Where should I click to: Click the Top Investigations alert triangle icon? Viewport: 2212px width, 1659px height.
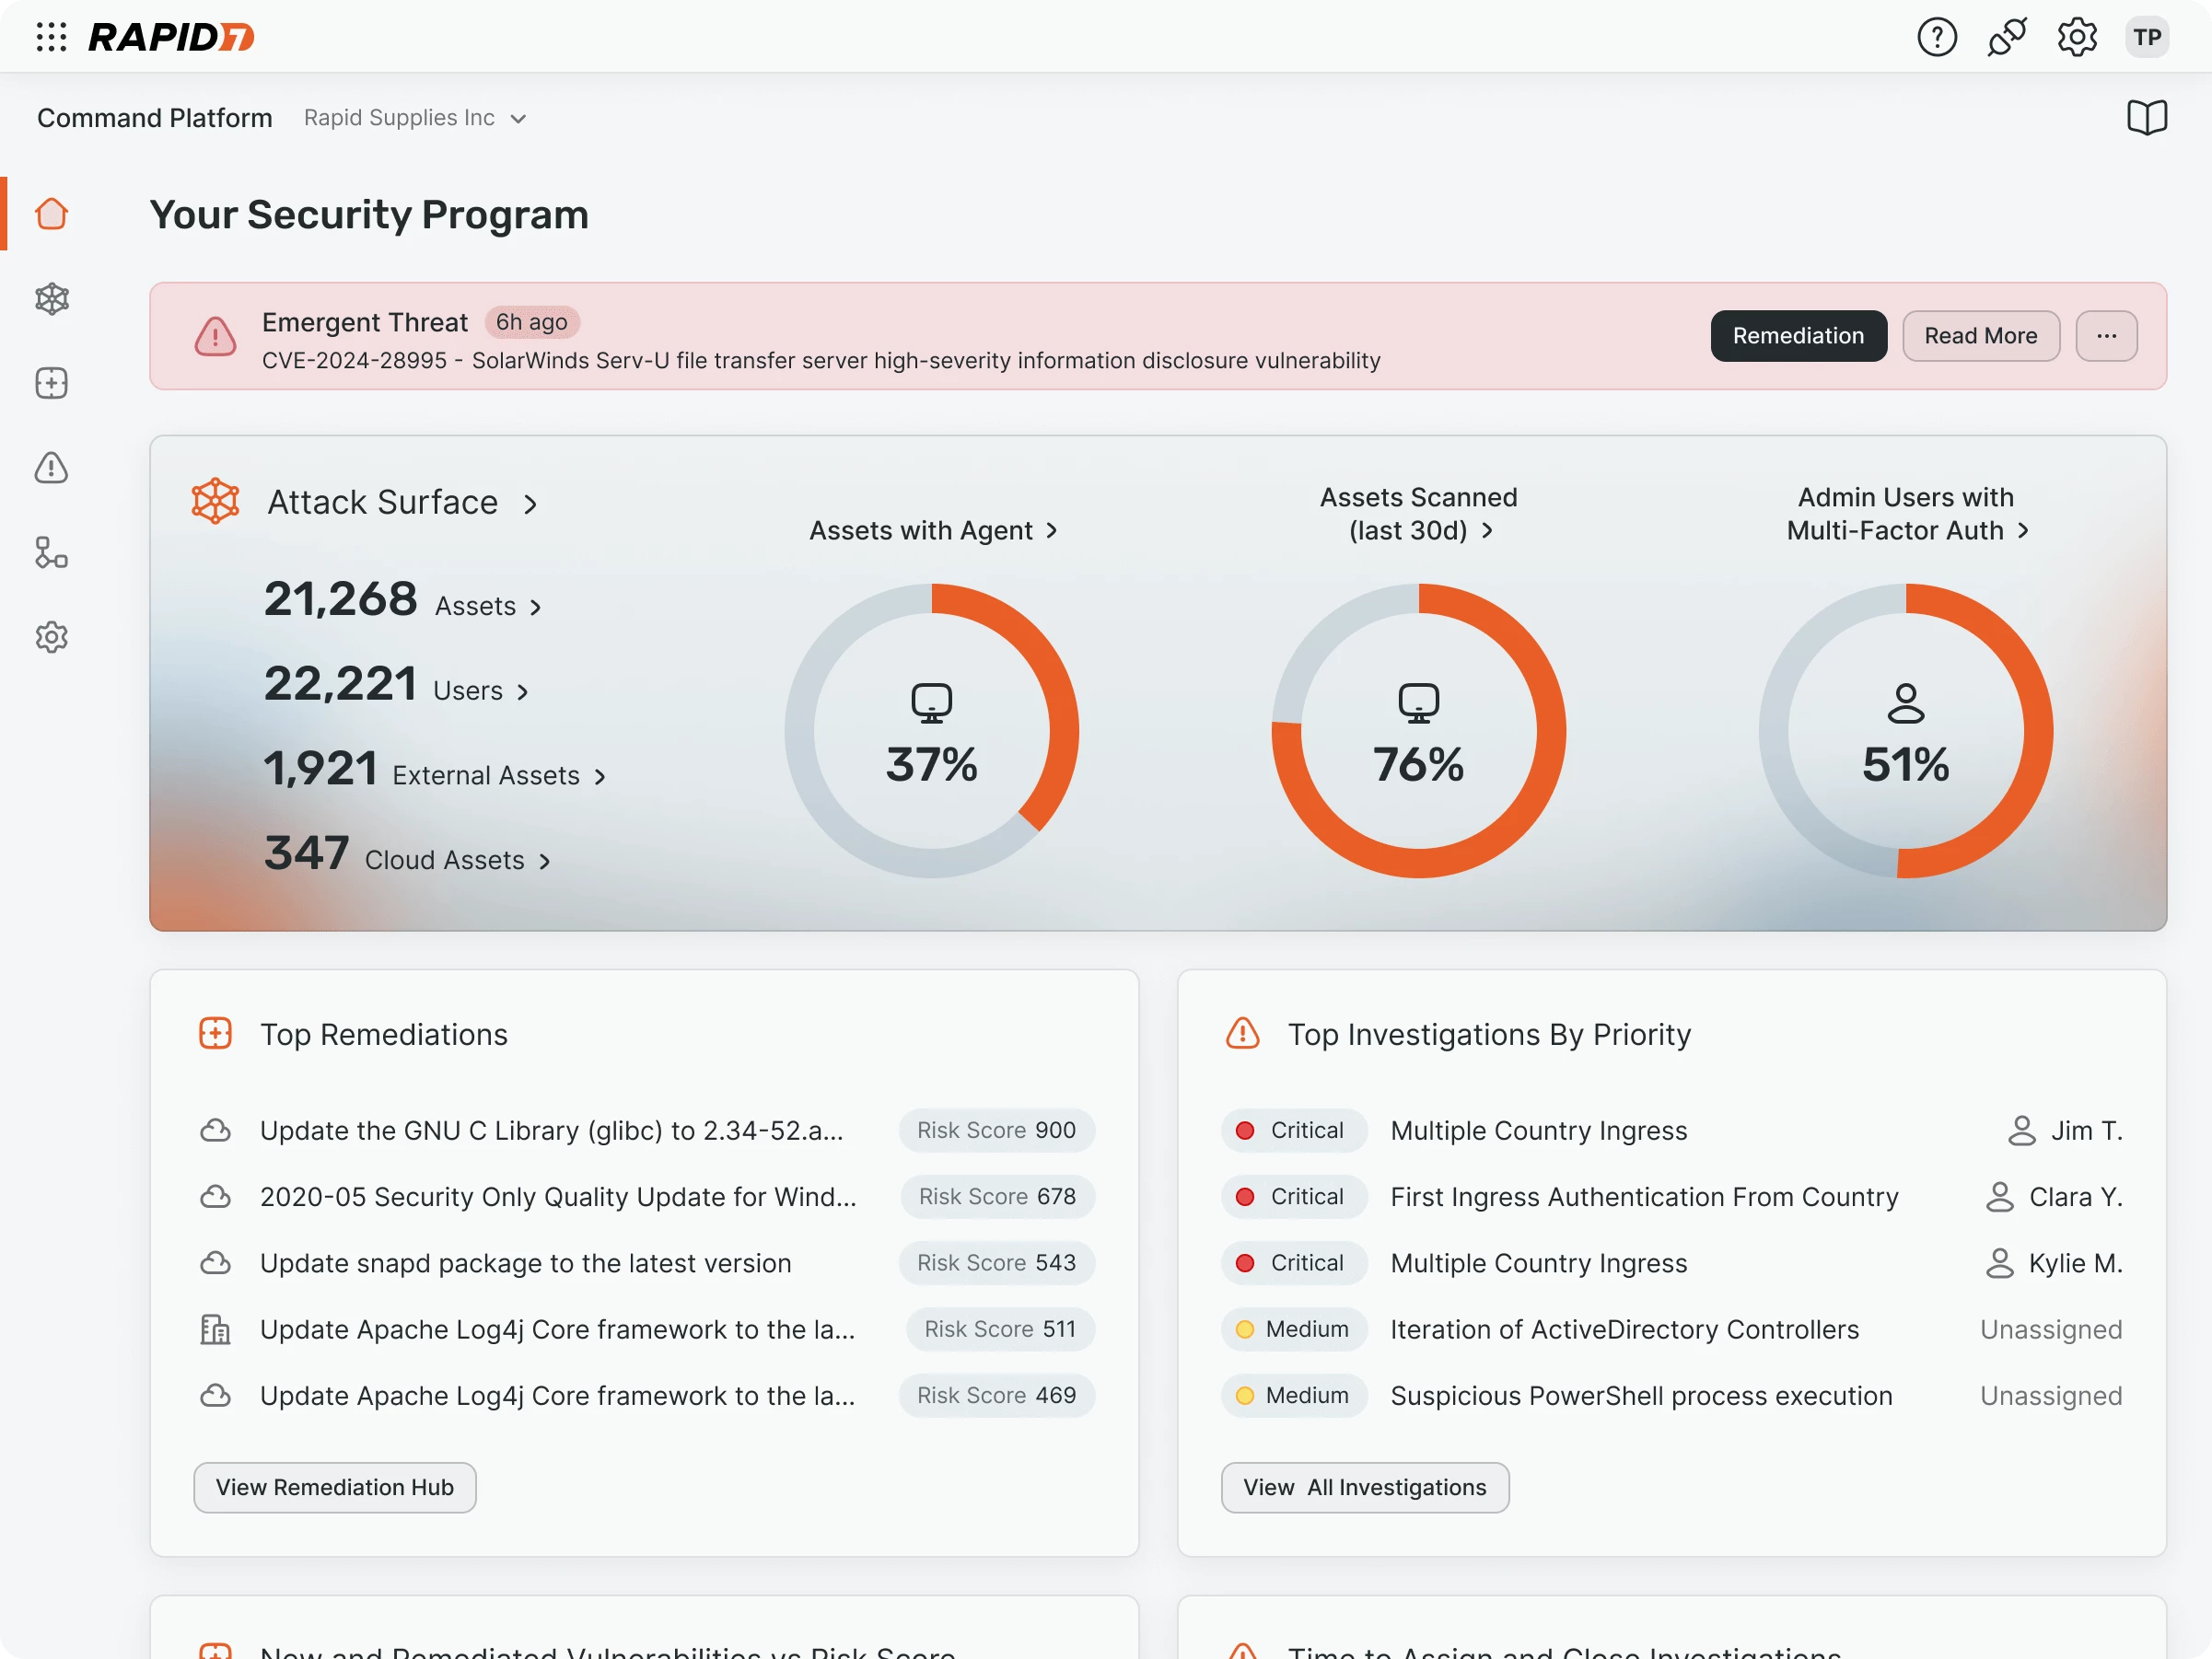click(x=1242, y=1033)
